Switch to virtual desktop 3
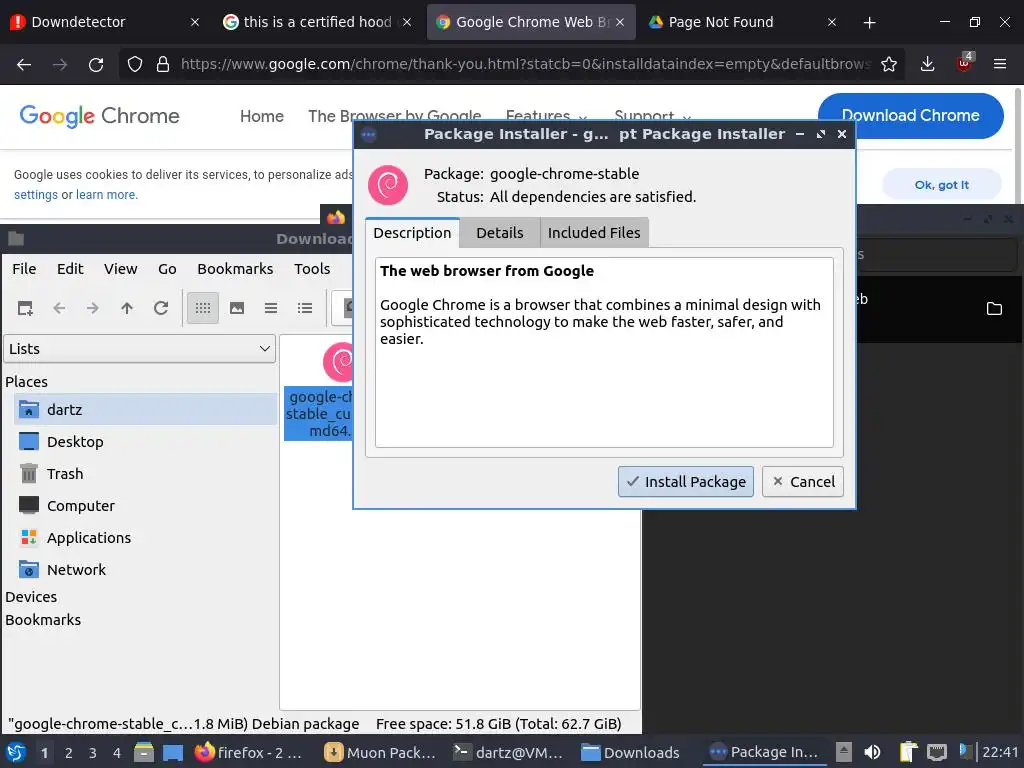 click(x=93, y=753)
